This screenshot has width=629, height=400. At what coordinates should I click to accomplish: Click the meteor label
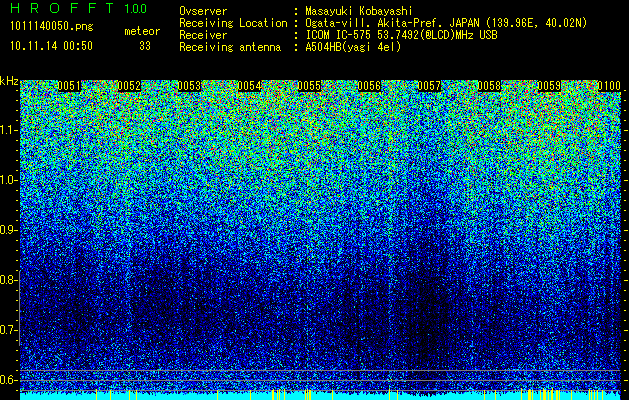tap(142, 31)
